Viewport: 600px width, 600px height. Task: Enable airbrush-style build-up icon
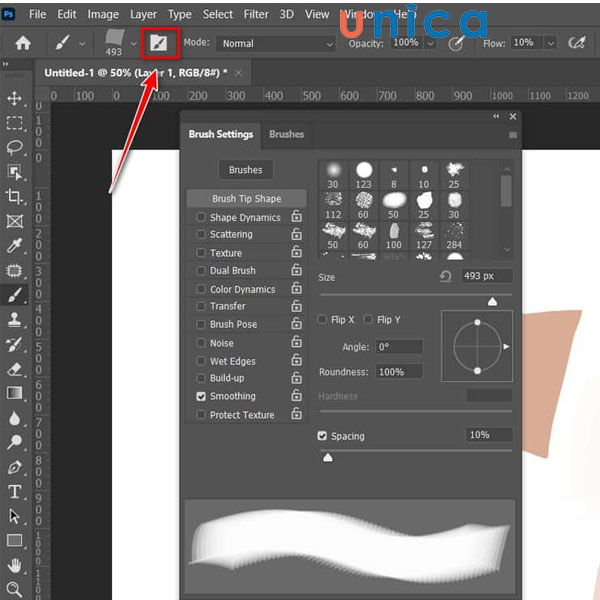click(x=577, y=42)
